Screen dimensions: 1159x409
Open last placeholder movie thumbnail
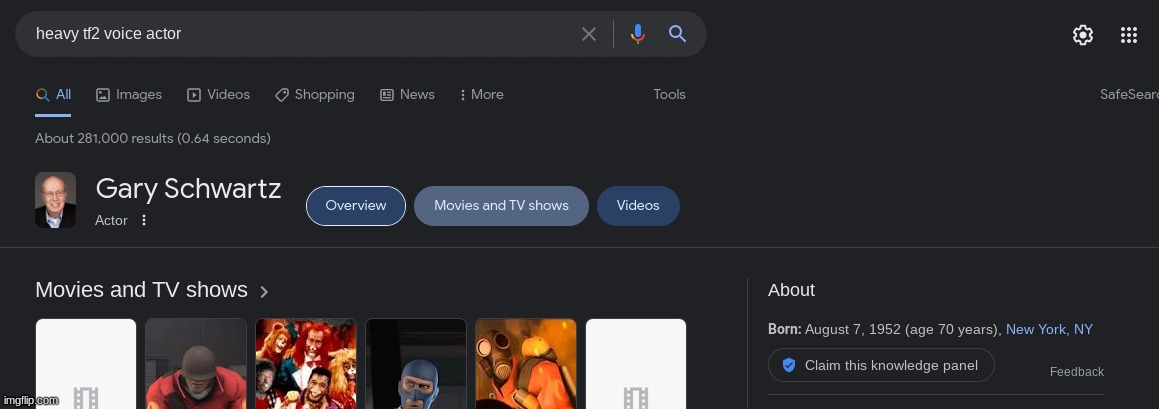636,364
